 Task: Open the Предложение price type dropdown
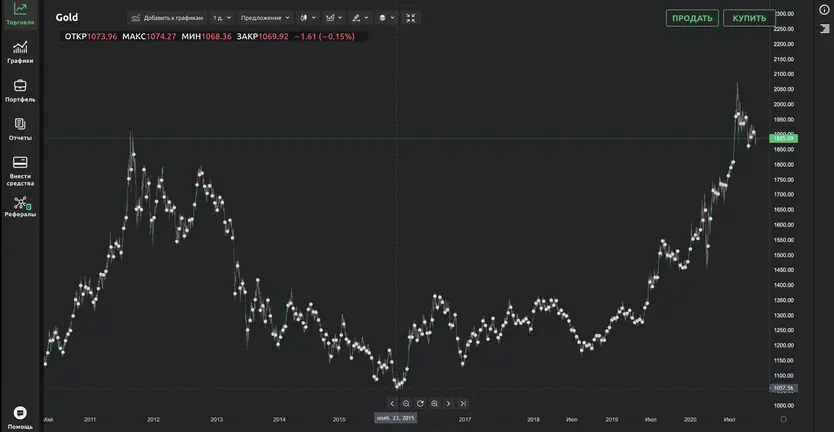pos(266,18)
